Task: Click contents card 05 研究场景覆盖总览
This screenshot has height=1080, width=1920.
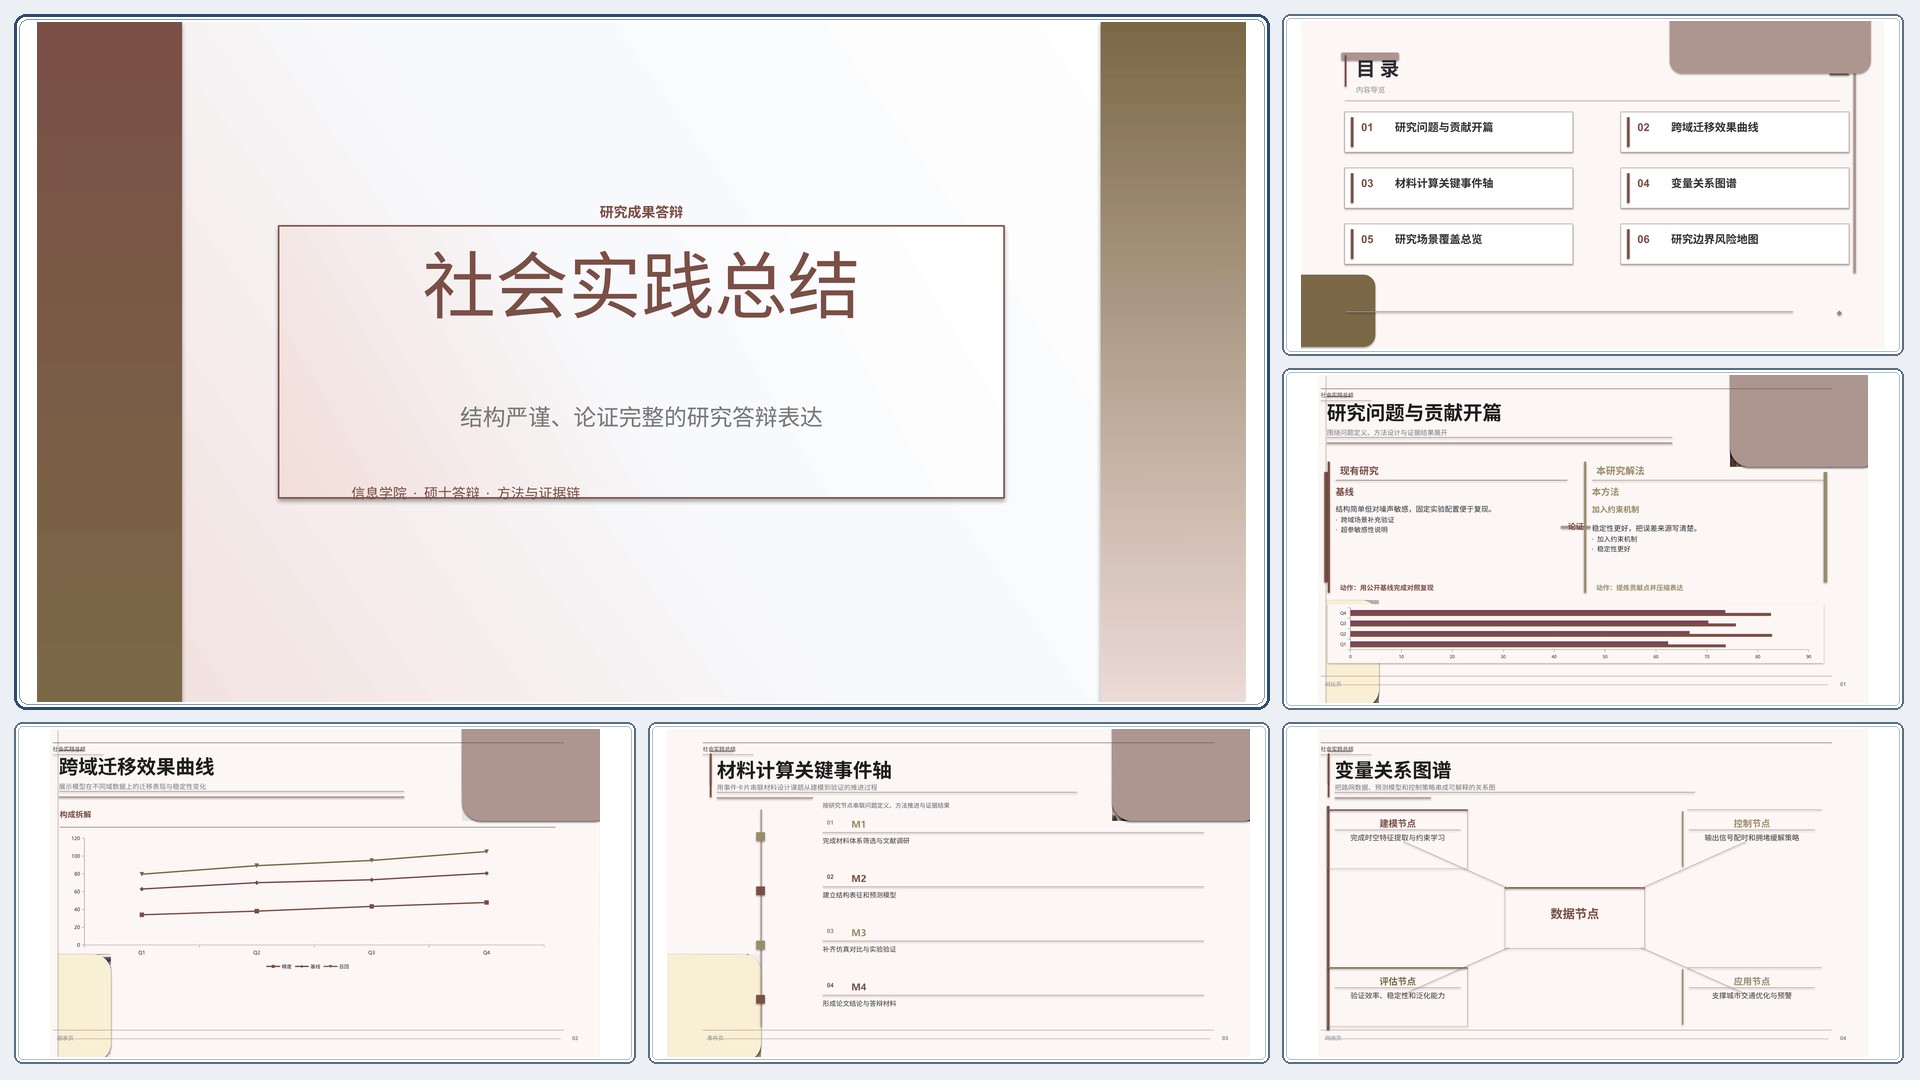Action: (1458, 244)
